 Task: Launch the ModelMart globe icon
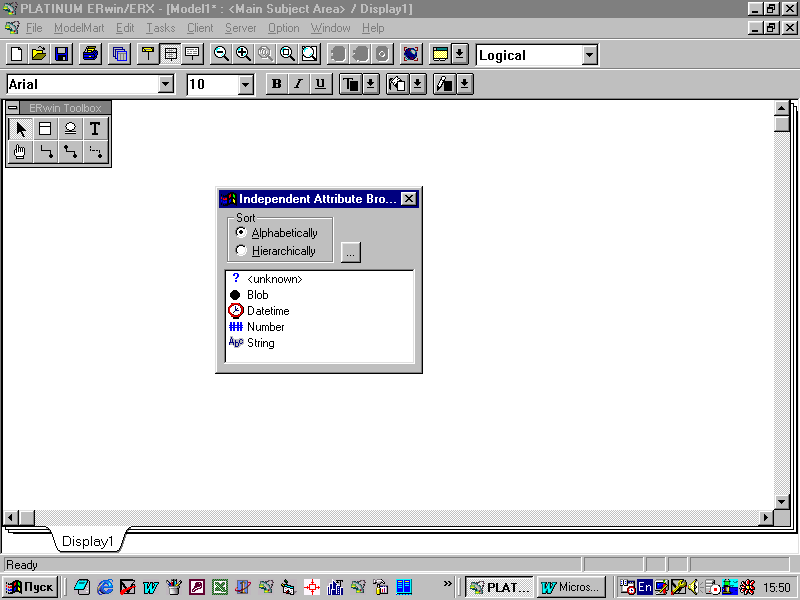tap(411, 54)
